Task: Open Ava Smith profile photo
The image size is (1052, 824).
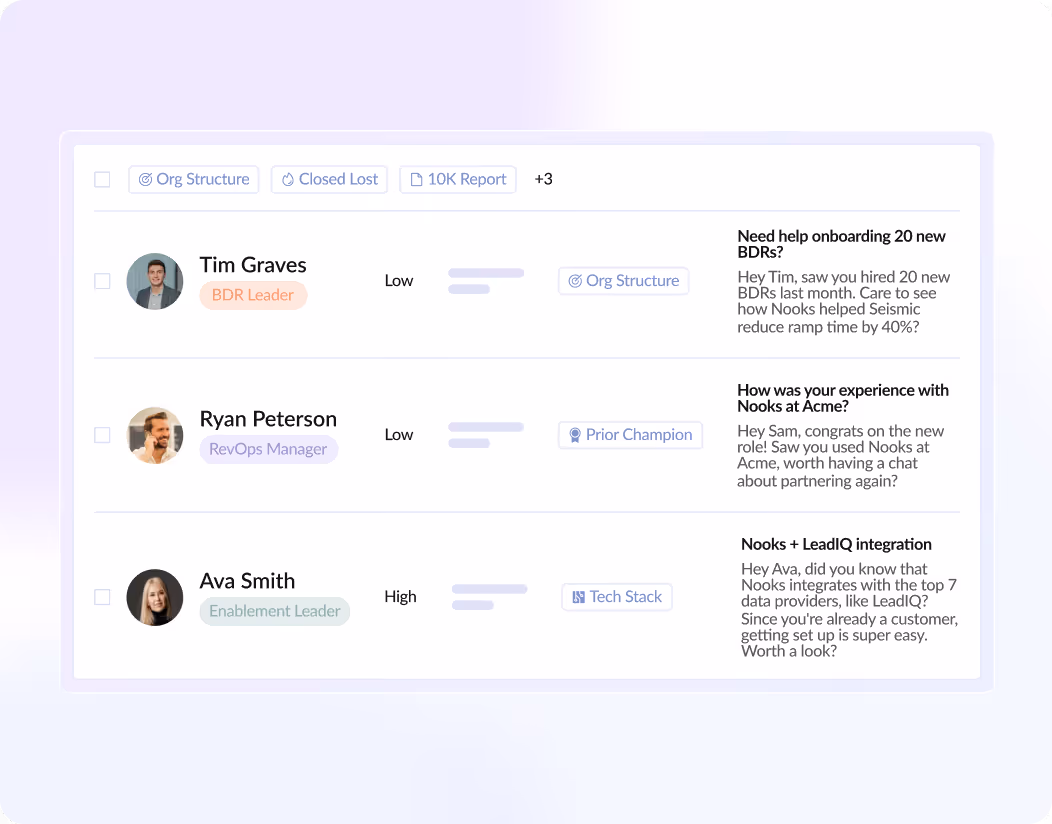Action: pyautogui.click(x=155, y=598)
